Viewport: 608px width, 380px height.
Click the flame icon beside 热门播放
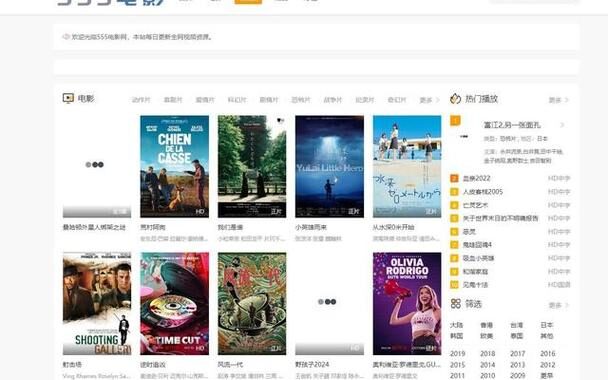click(455, 98)
